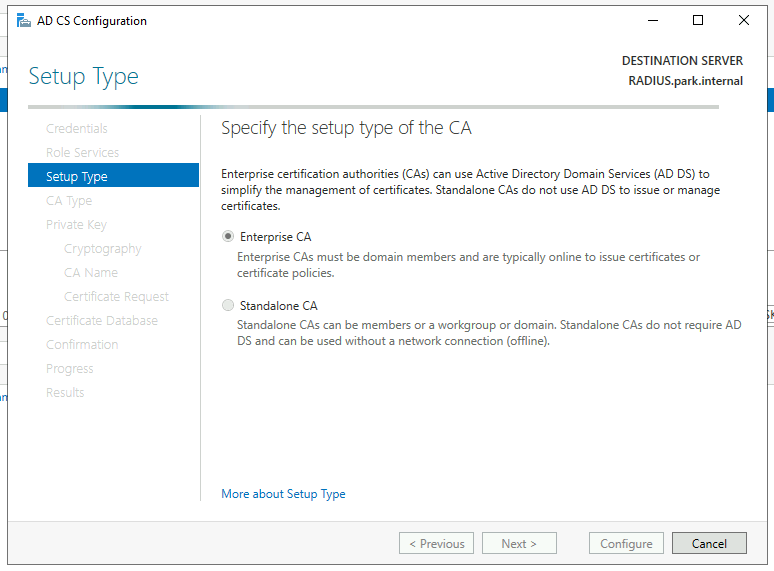Screen dimensions: 774x571
Task: Go to the Credentials step
Action: [x=77, y=128]
